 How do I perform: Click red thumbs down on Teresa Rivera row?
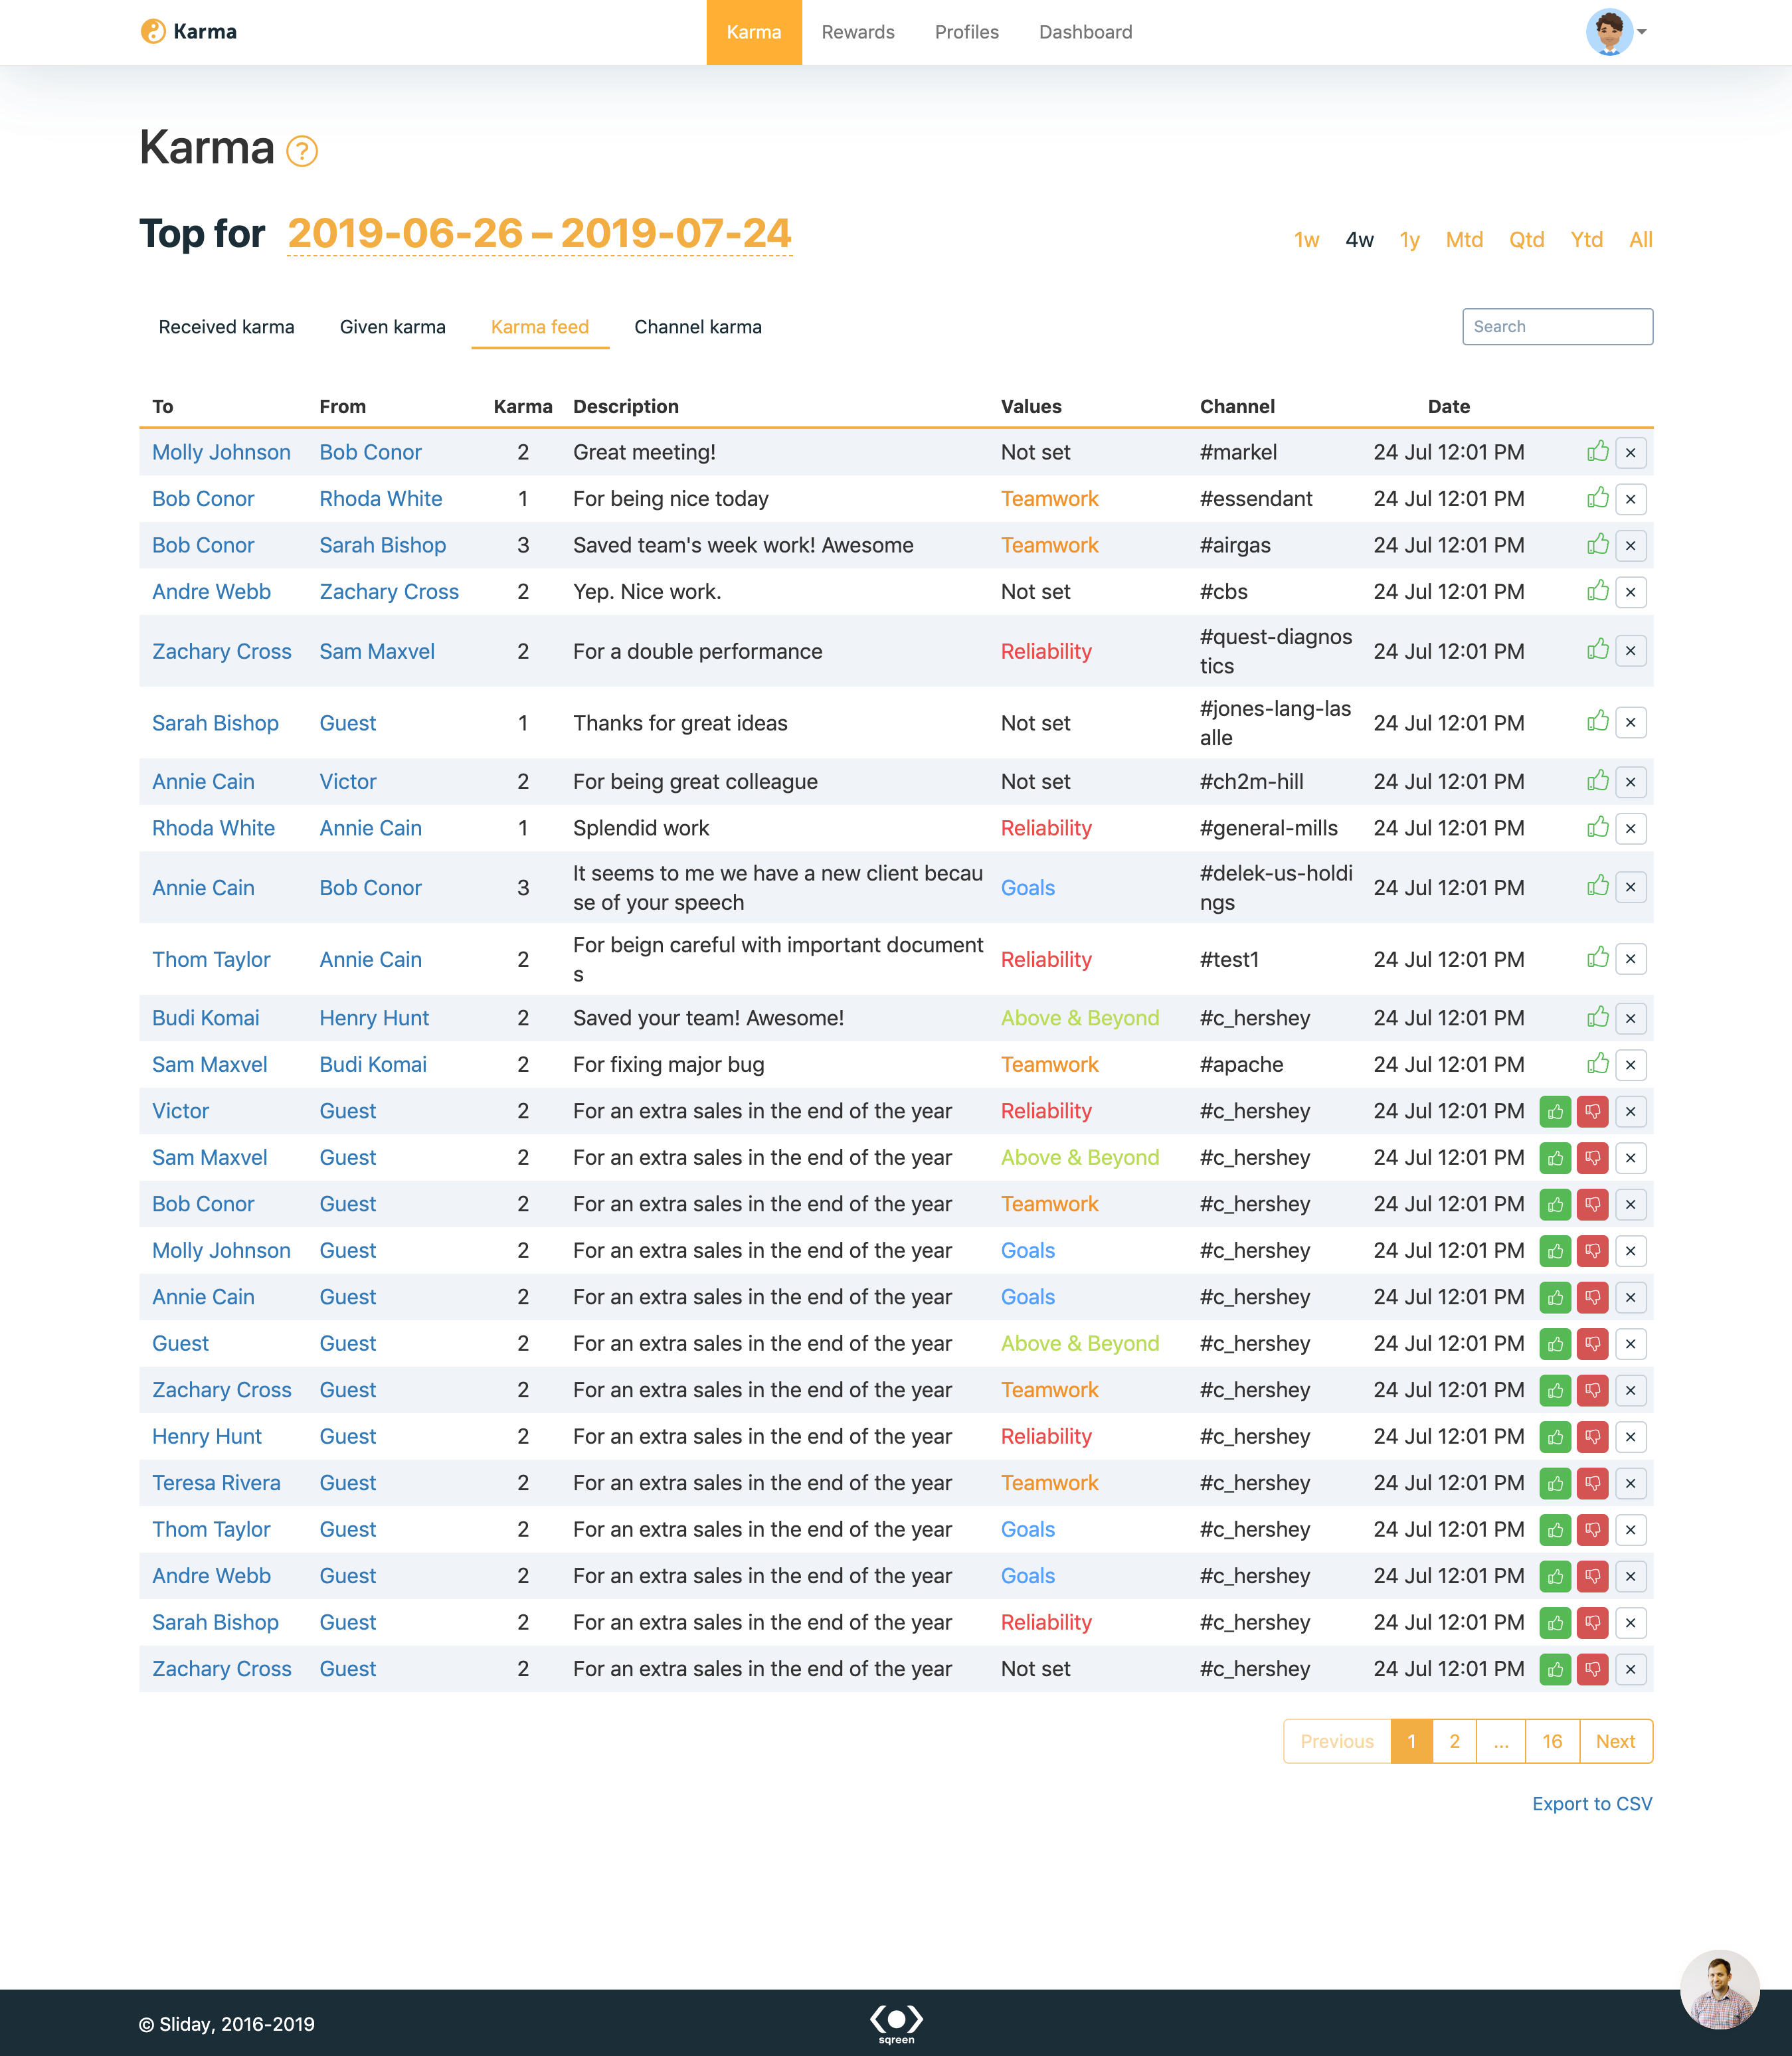coord(1592,1483)
